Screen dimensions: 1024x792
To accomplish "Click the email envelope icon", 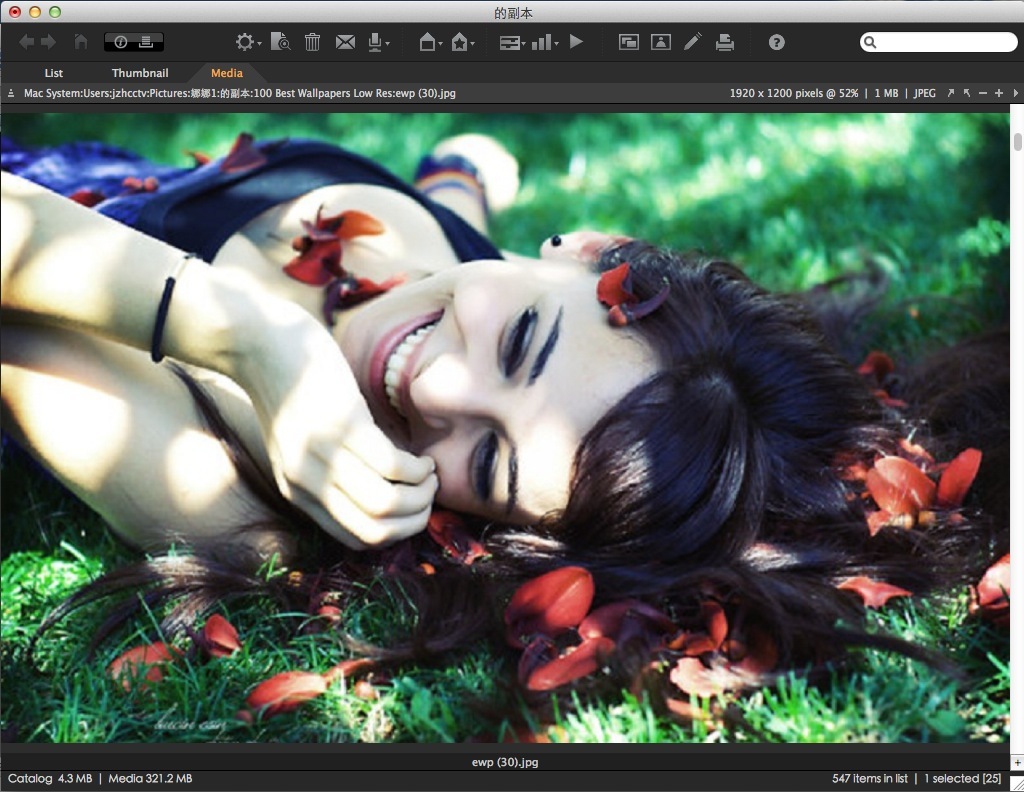I will tap(345, 42).
